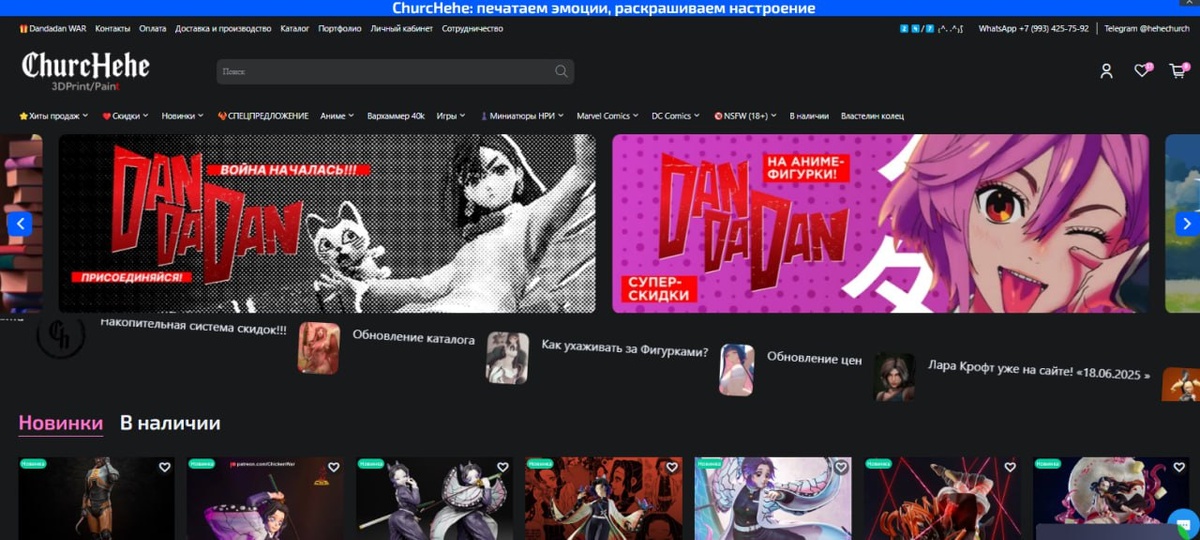Open СПЕЦПРЕДЛОЖЕНИЕ in the navigation bar

[263, 116]
